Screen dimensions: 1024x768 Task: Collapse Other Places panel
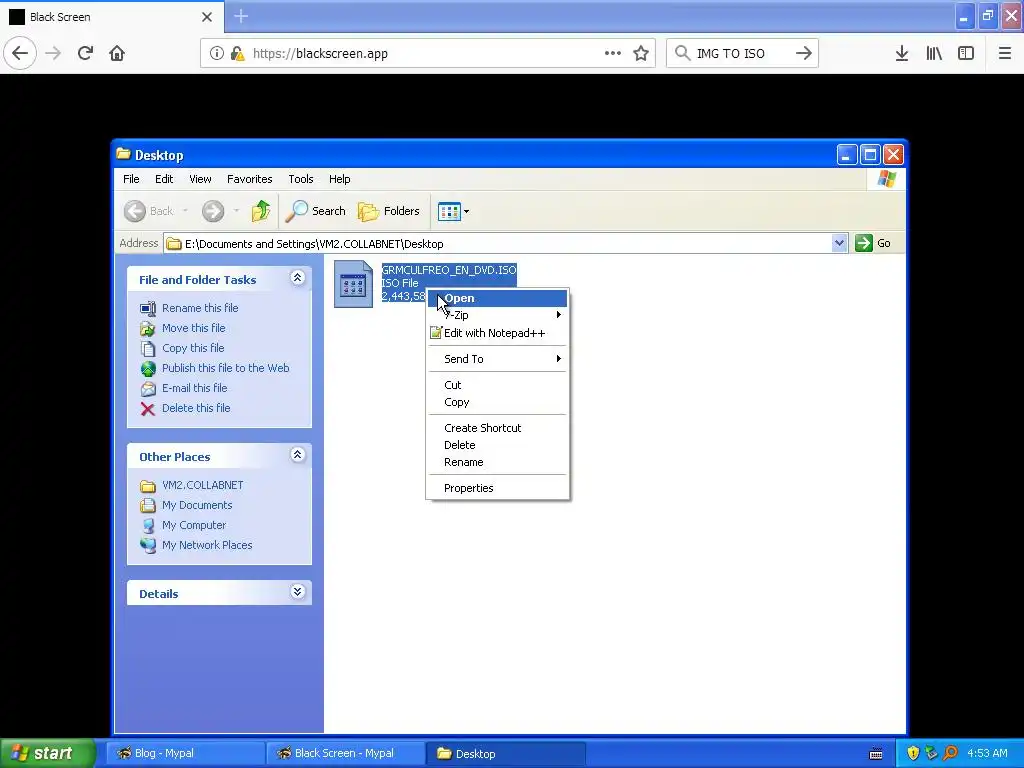click(x=297, y=455)
